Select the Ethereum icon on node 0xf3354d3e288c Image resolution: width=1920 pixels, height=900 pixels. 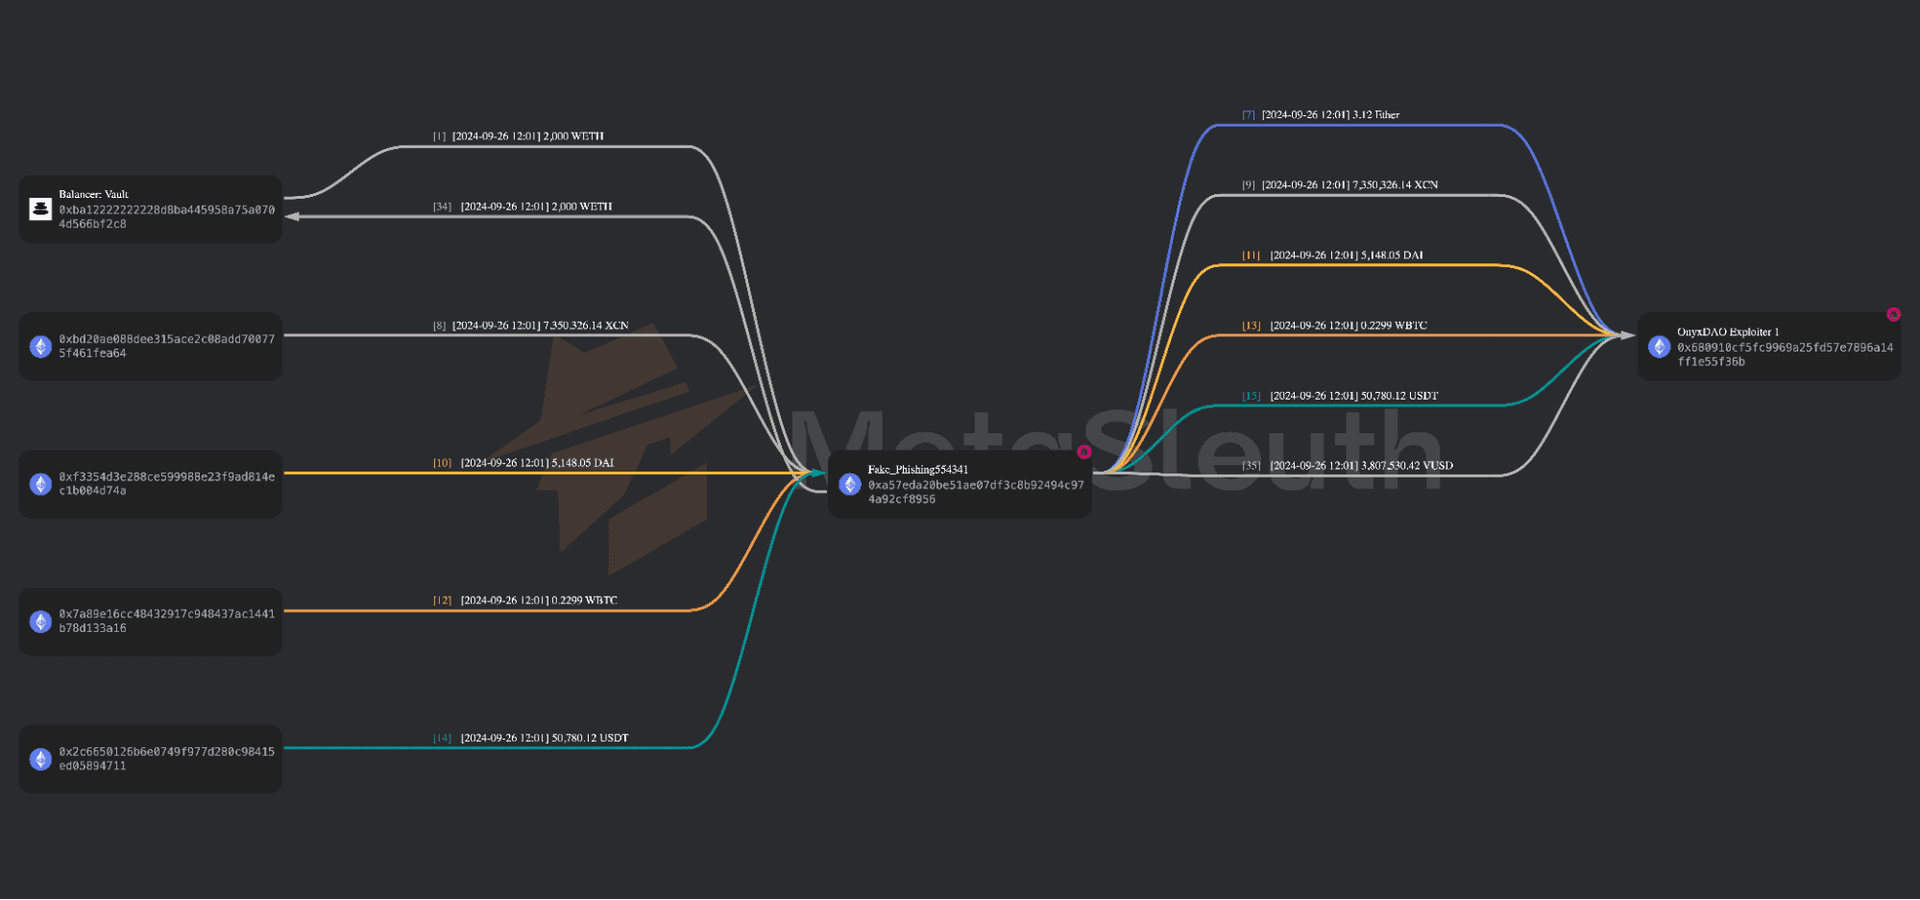pos(40,484)
